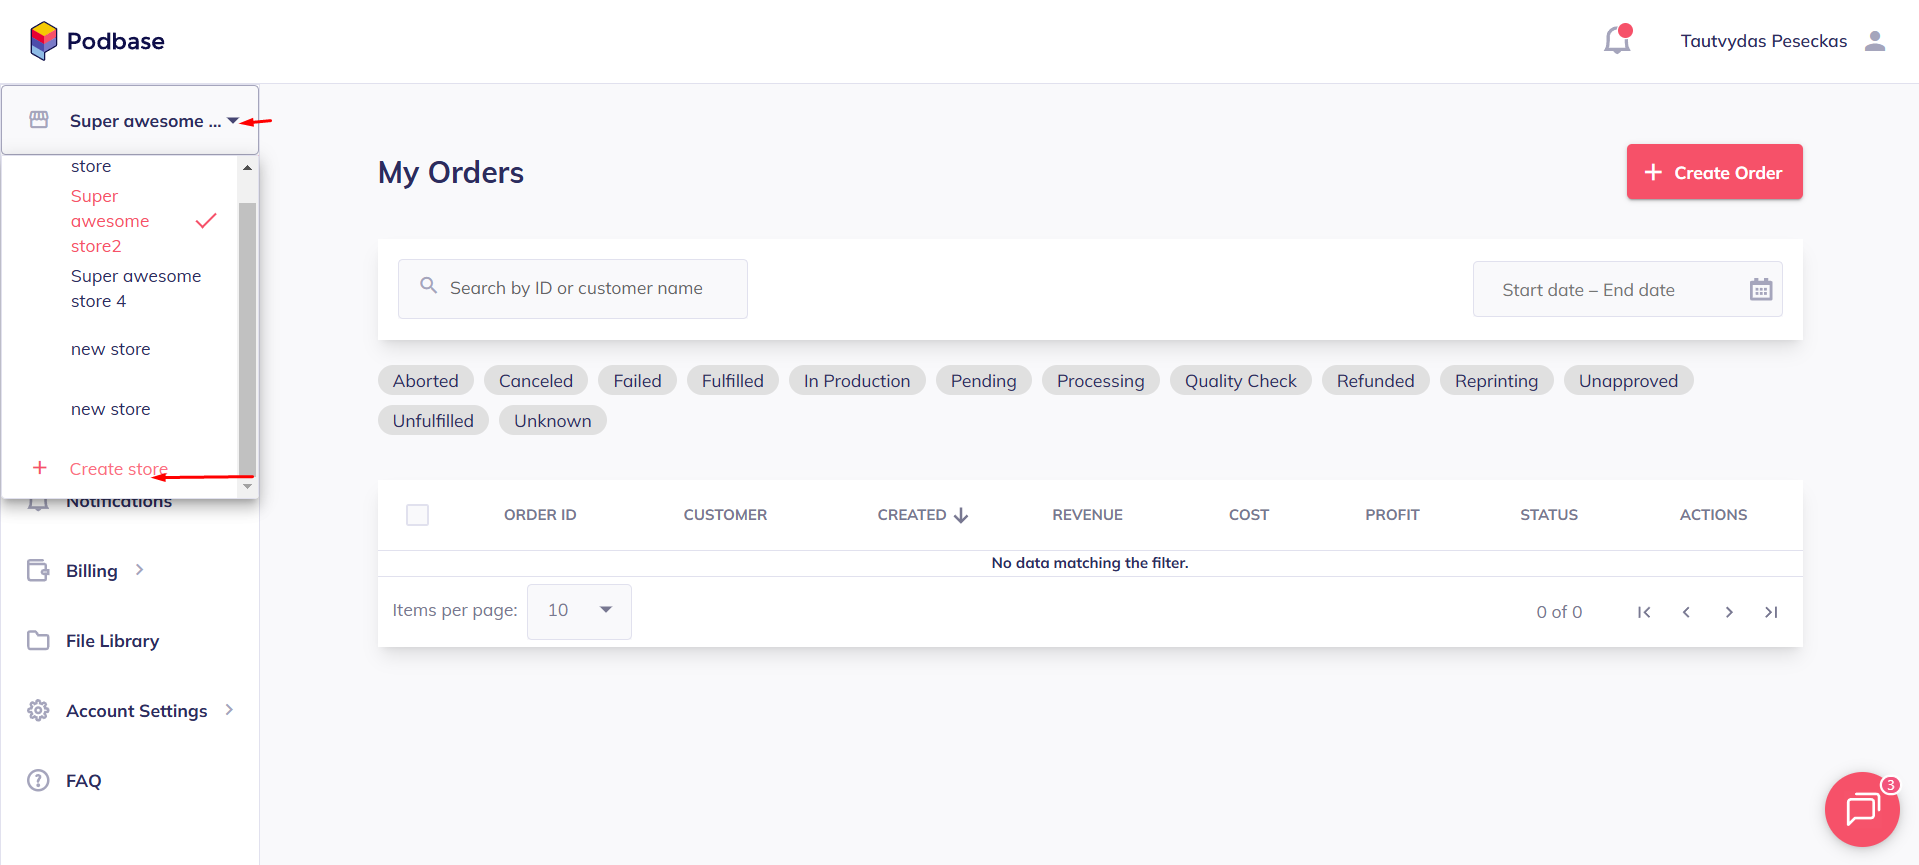1919x865 pixels.
Task: Click the Podbase logo
Action: tap(97, 41)
